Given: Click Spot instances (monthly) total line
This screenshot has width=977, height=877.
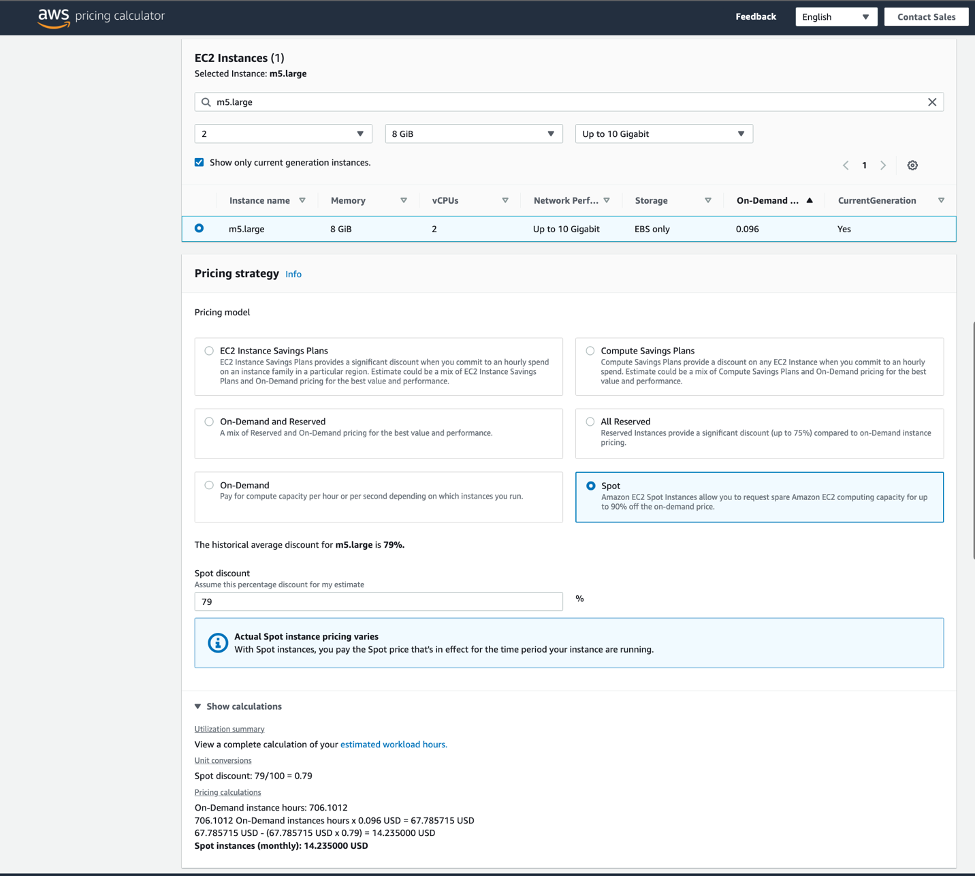Looking at the screenshot, I should (x=281, y=846).
